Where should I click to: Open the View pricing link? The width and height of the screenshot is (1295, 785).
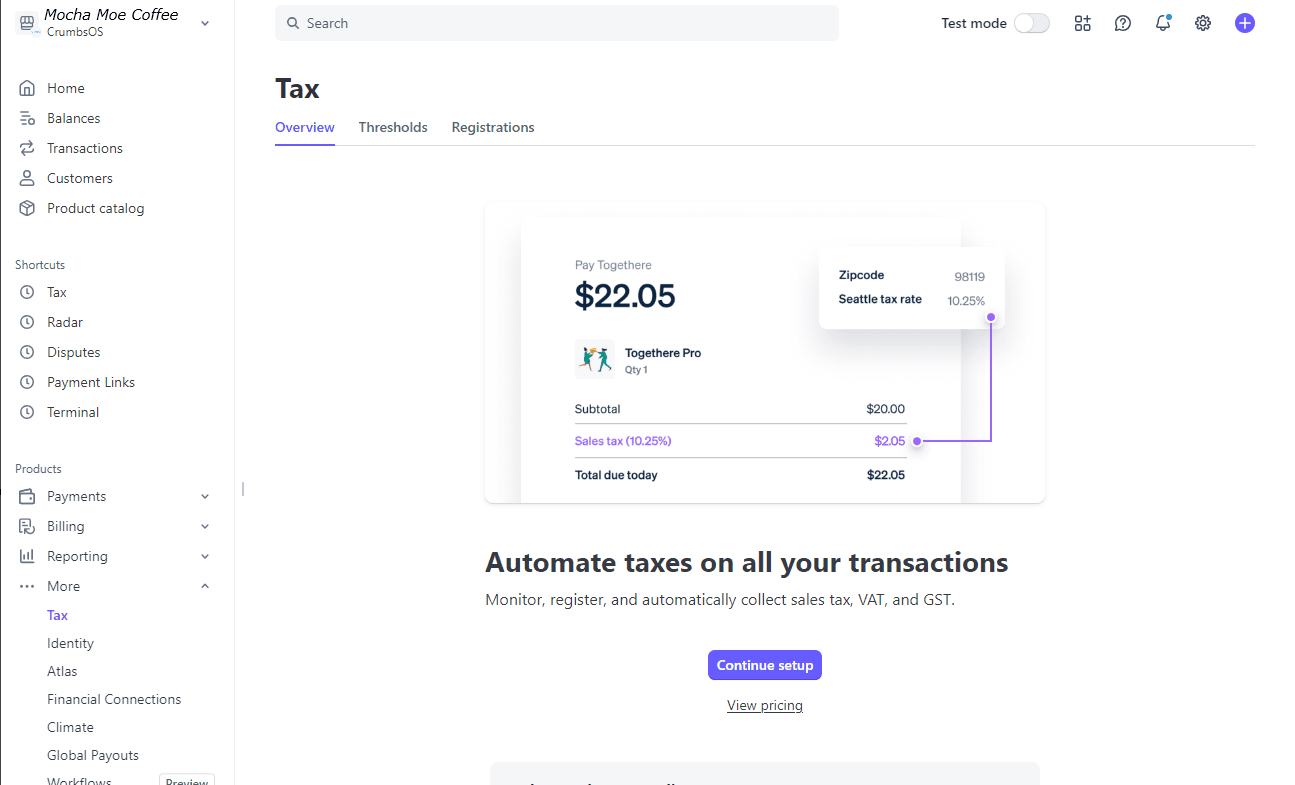[765, 705]
